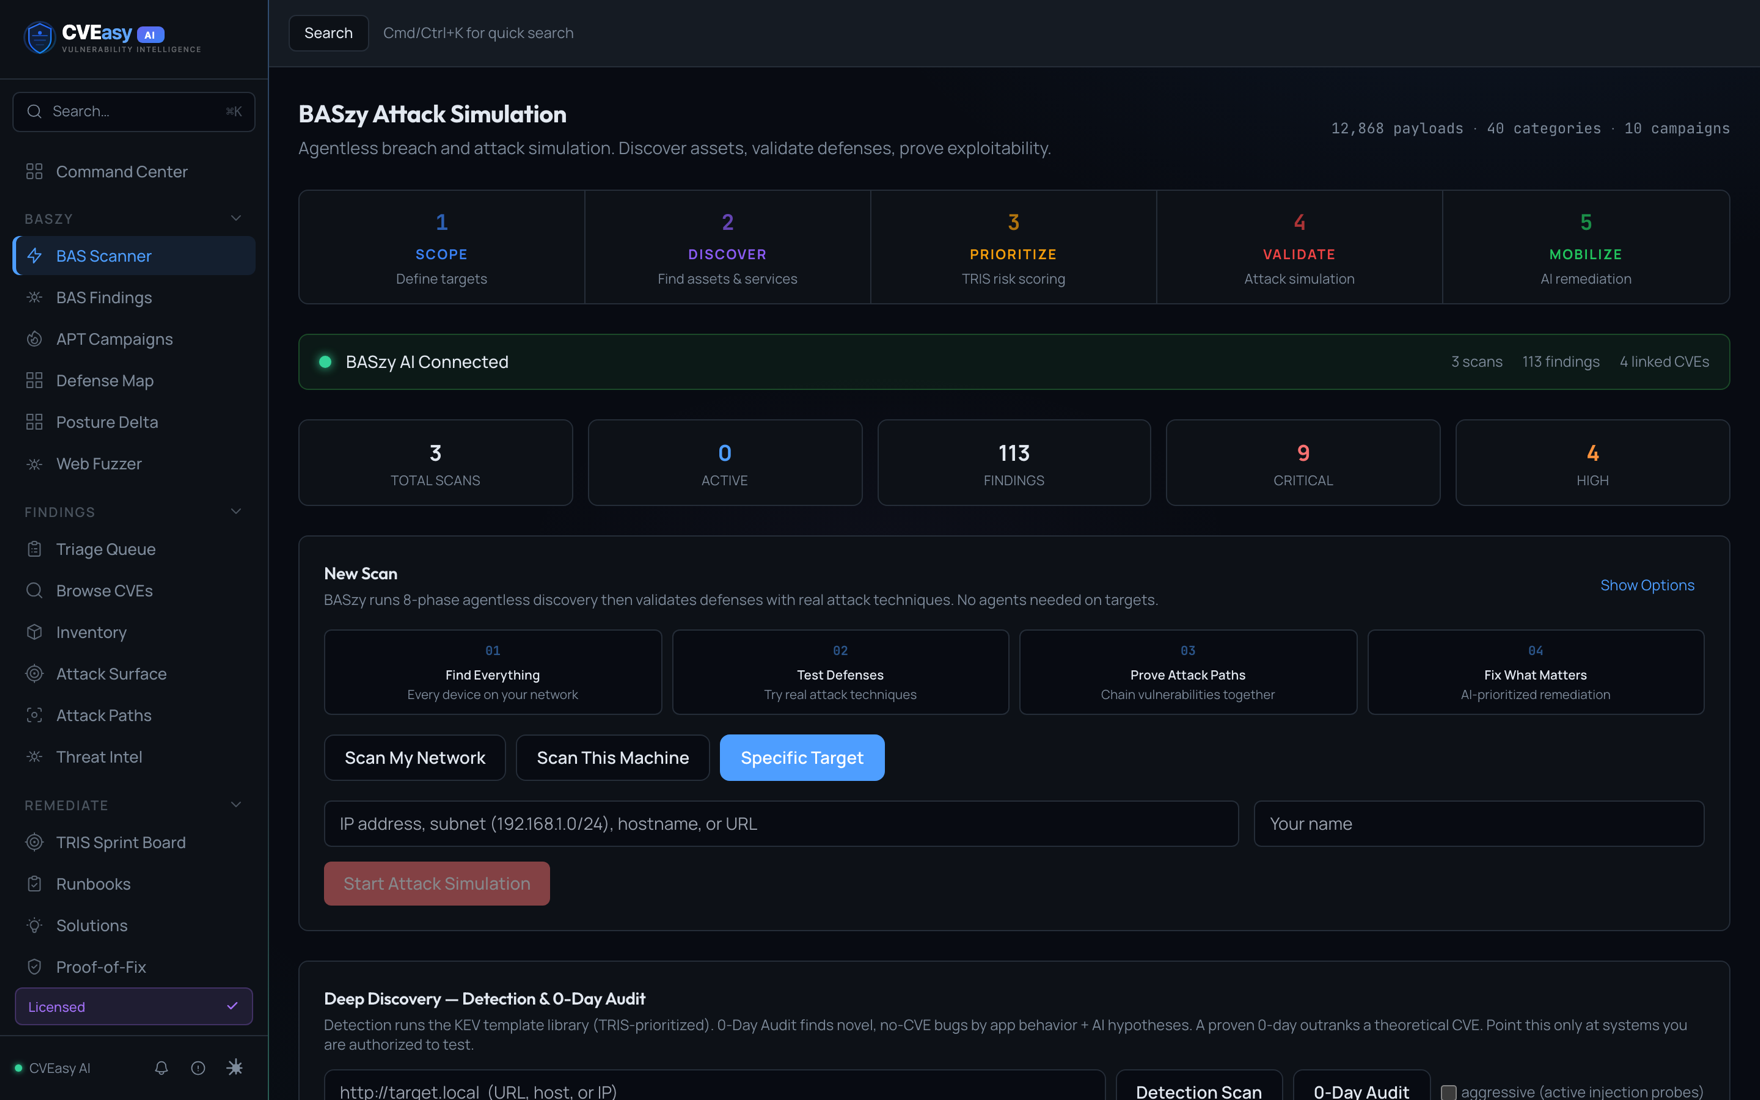
Task: Click the Attack Surface target icon
Action: [x=34, y=674]
